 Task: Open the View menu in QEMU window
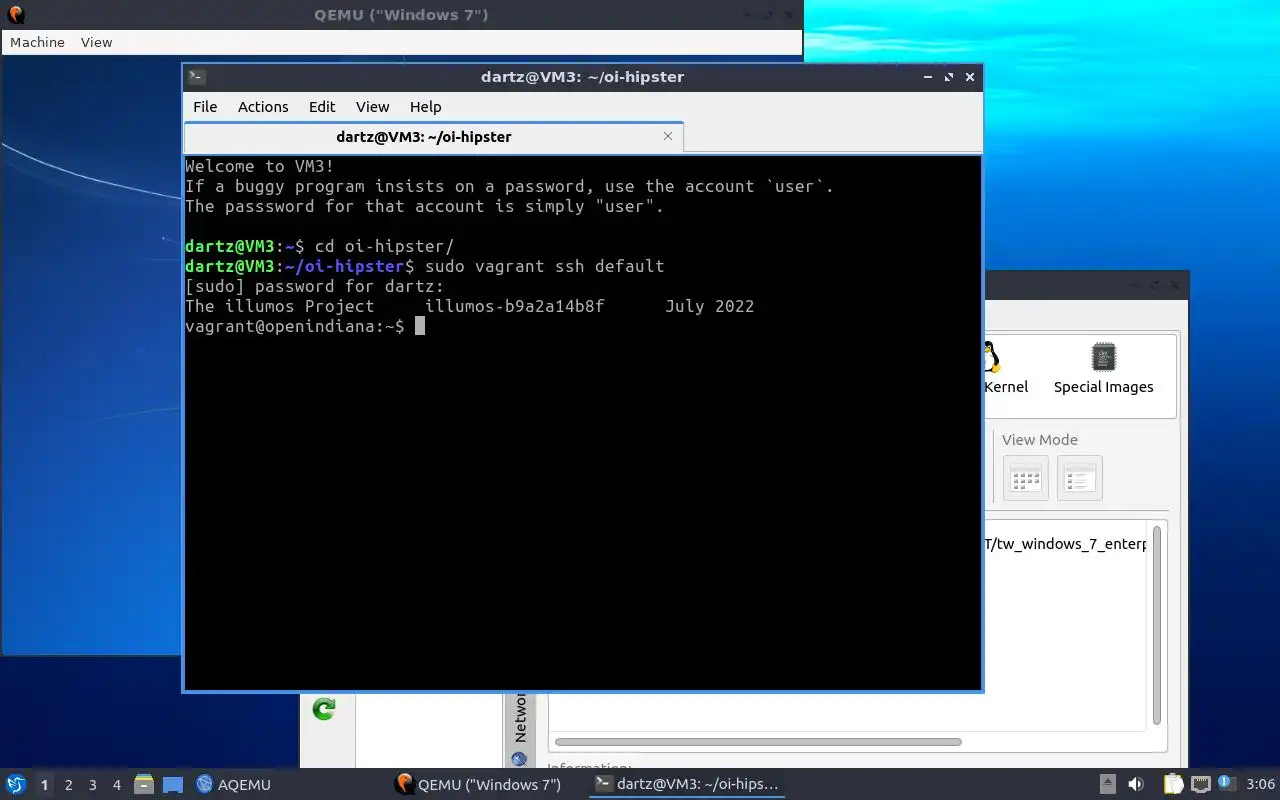tap(96, 42)
